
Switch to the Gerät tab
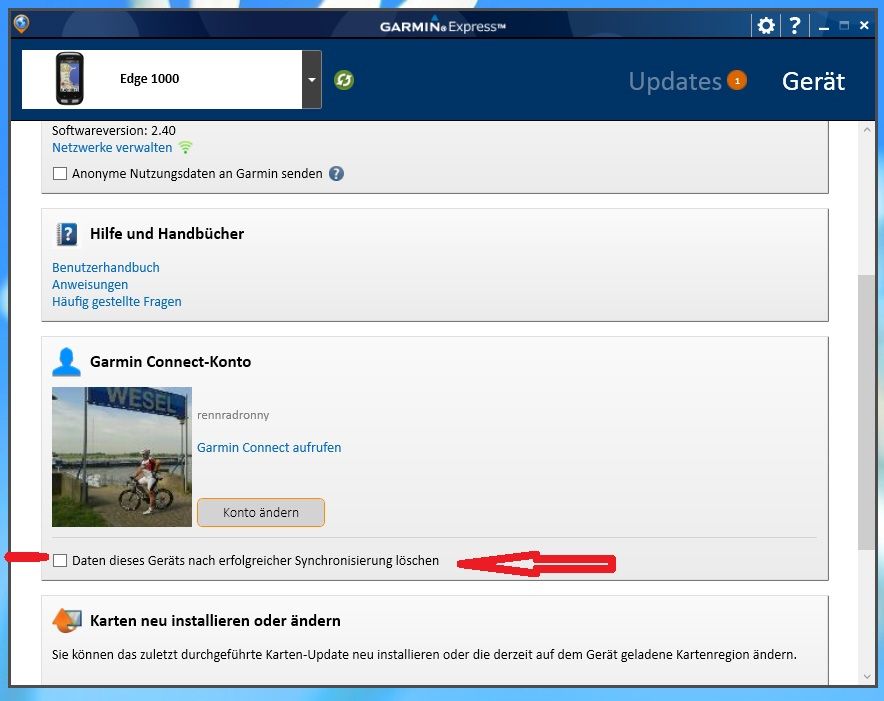[x=813, y=81]
